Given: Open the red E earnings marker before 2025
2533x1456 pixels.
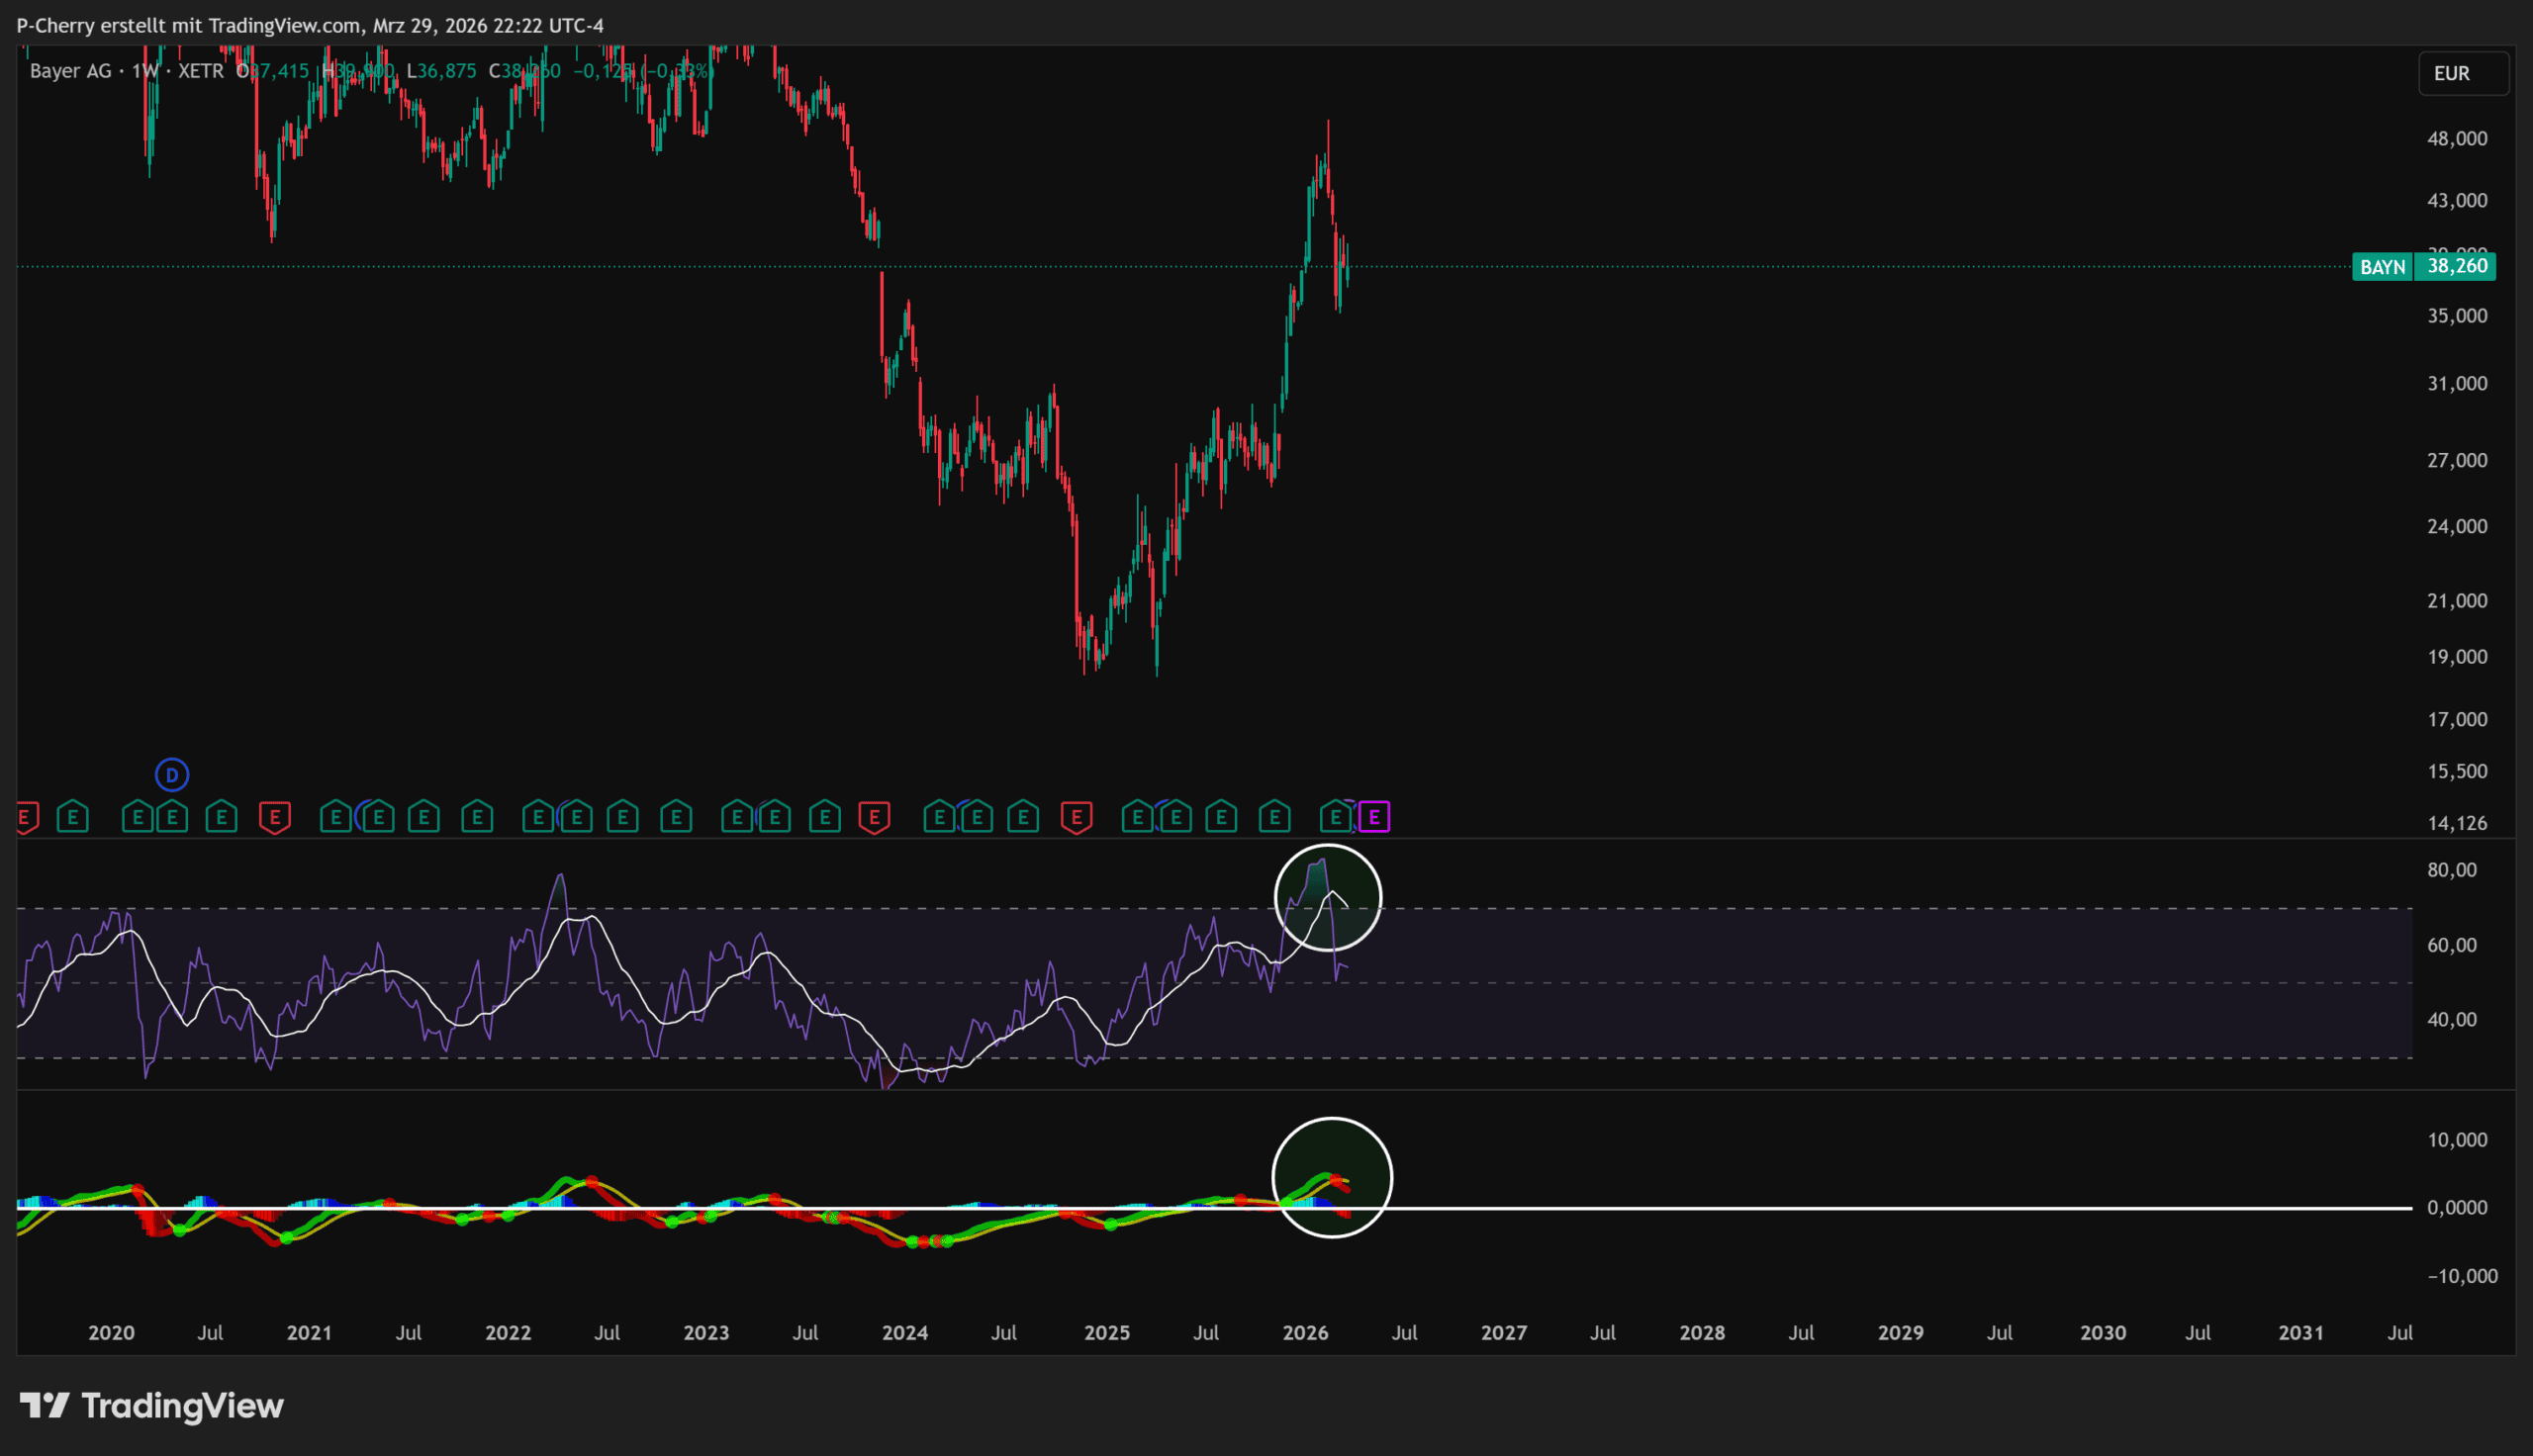Looking at the screenshot, I should [x=1076, y=818].
